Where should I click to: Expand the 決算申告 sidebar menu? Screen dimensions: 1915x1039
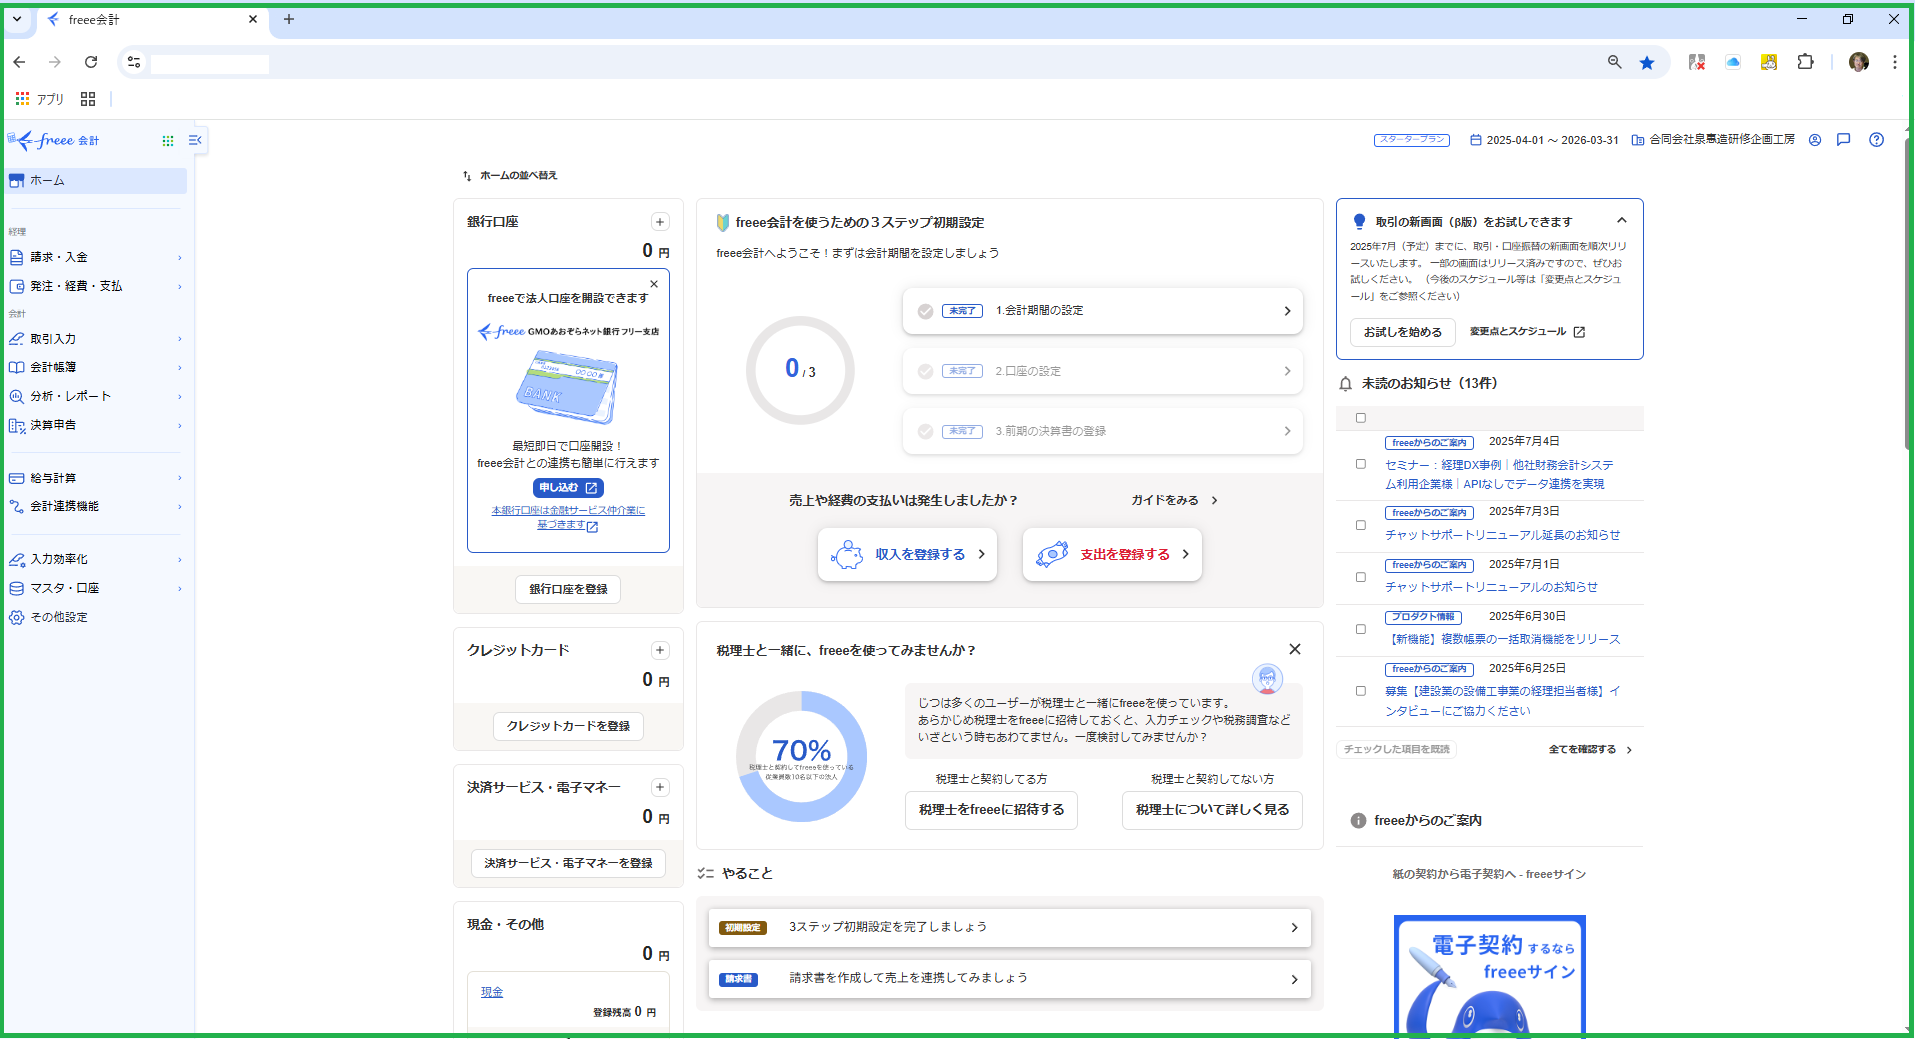click(x=96, y=426)
